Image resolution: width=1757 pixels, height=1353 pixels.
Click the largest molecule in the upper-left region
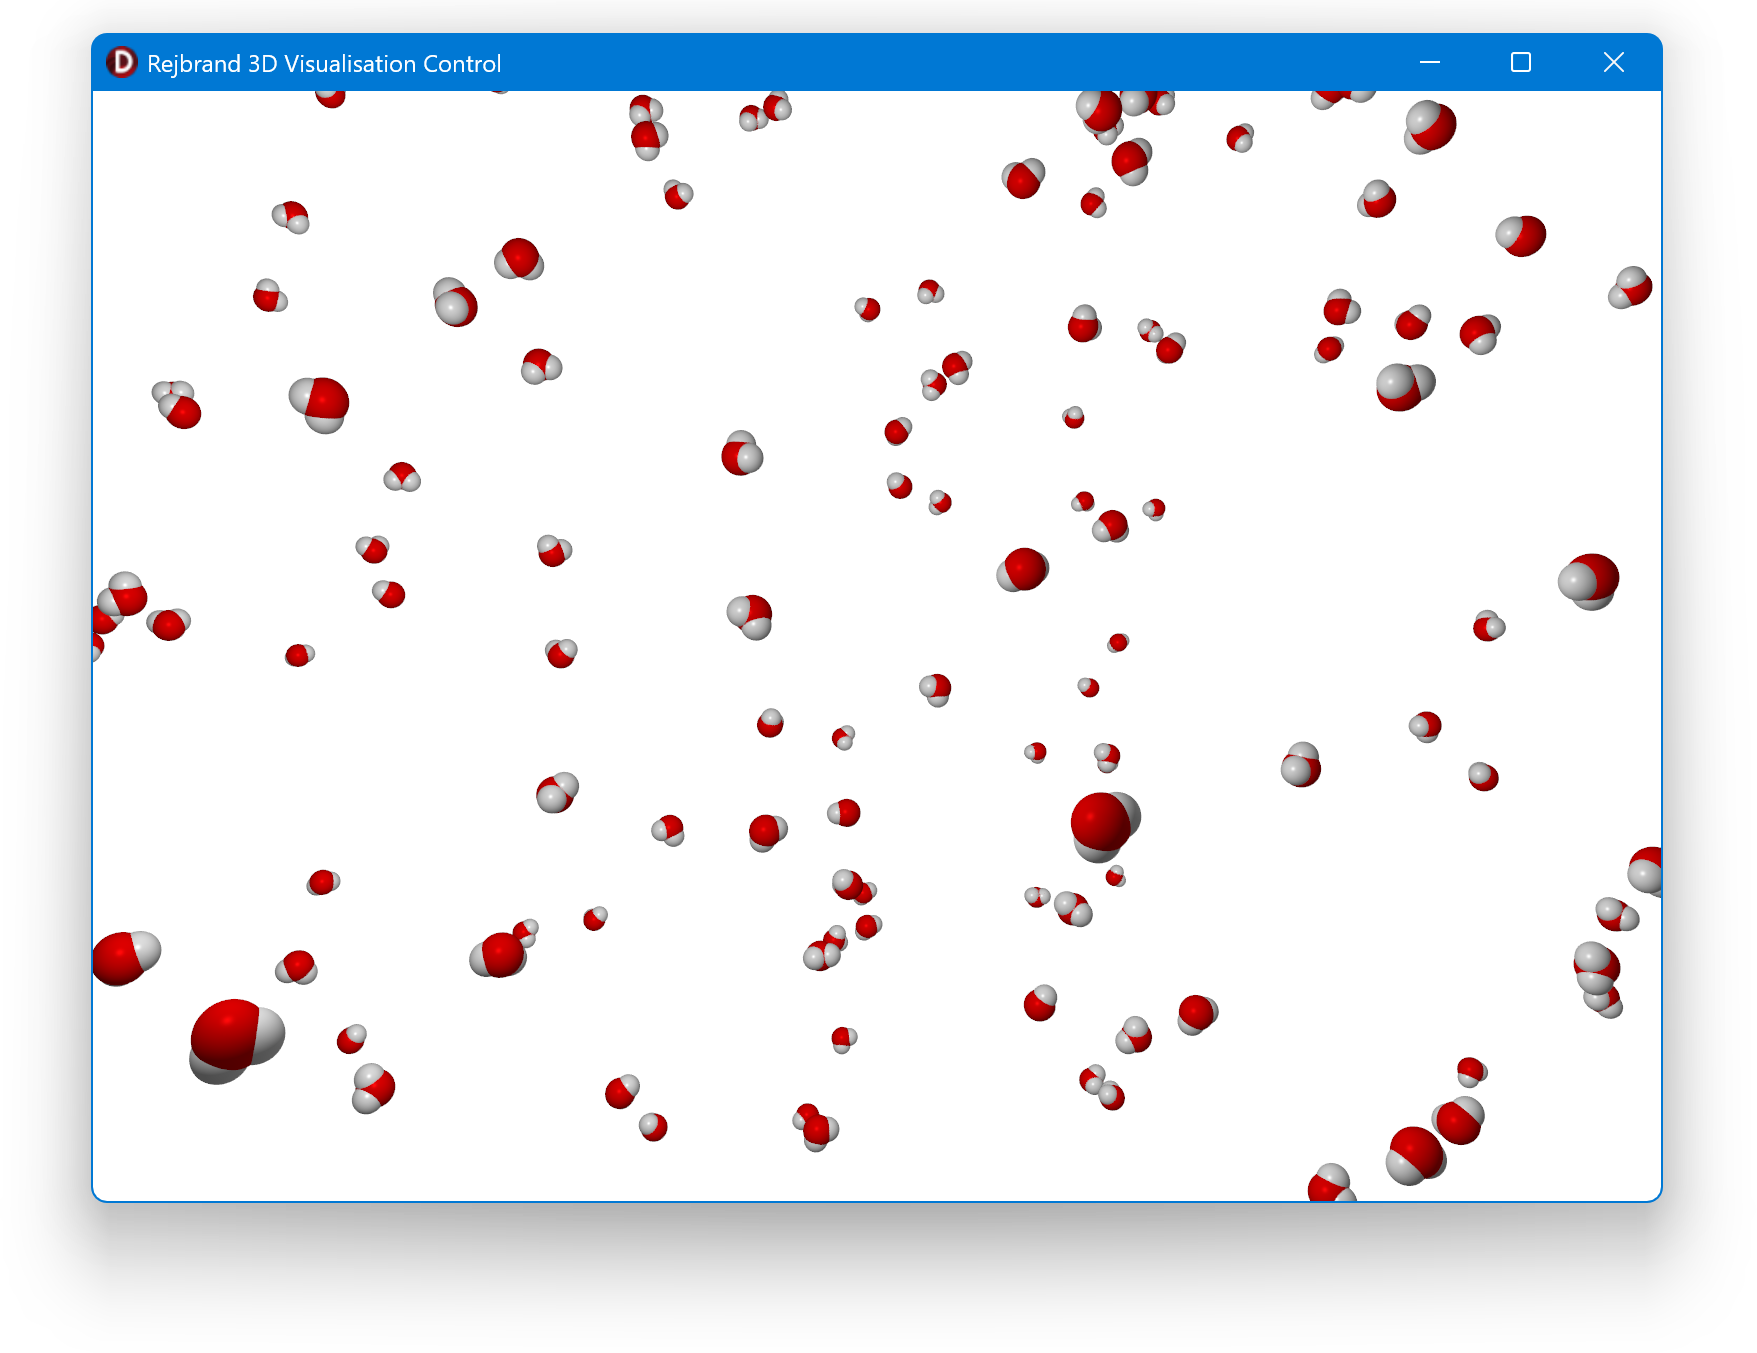(320, 403)
